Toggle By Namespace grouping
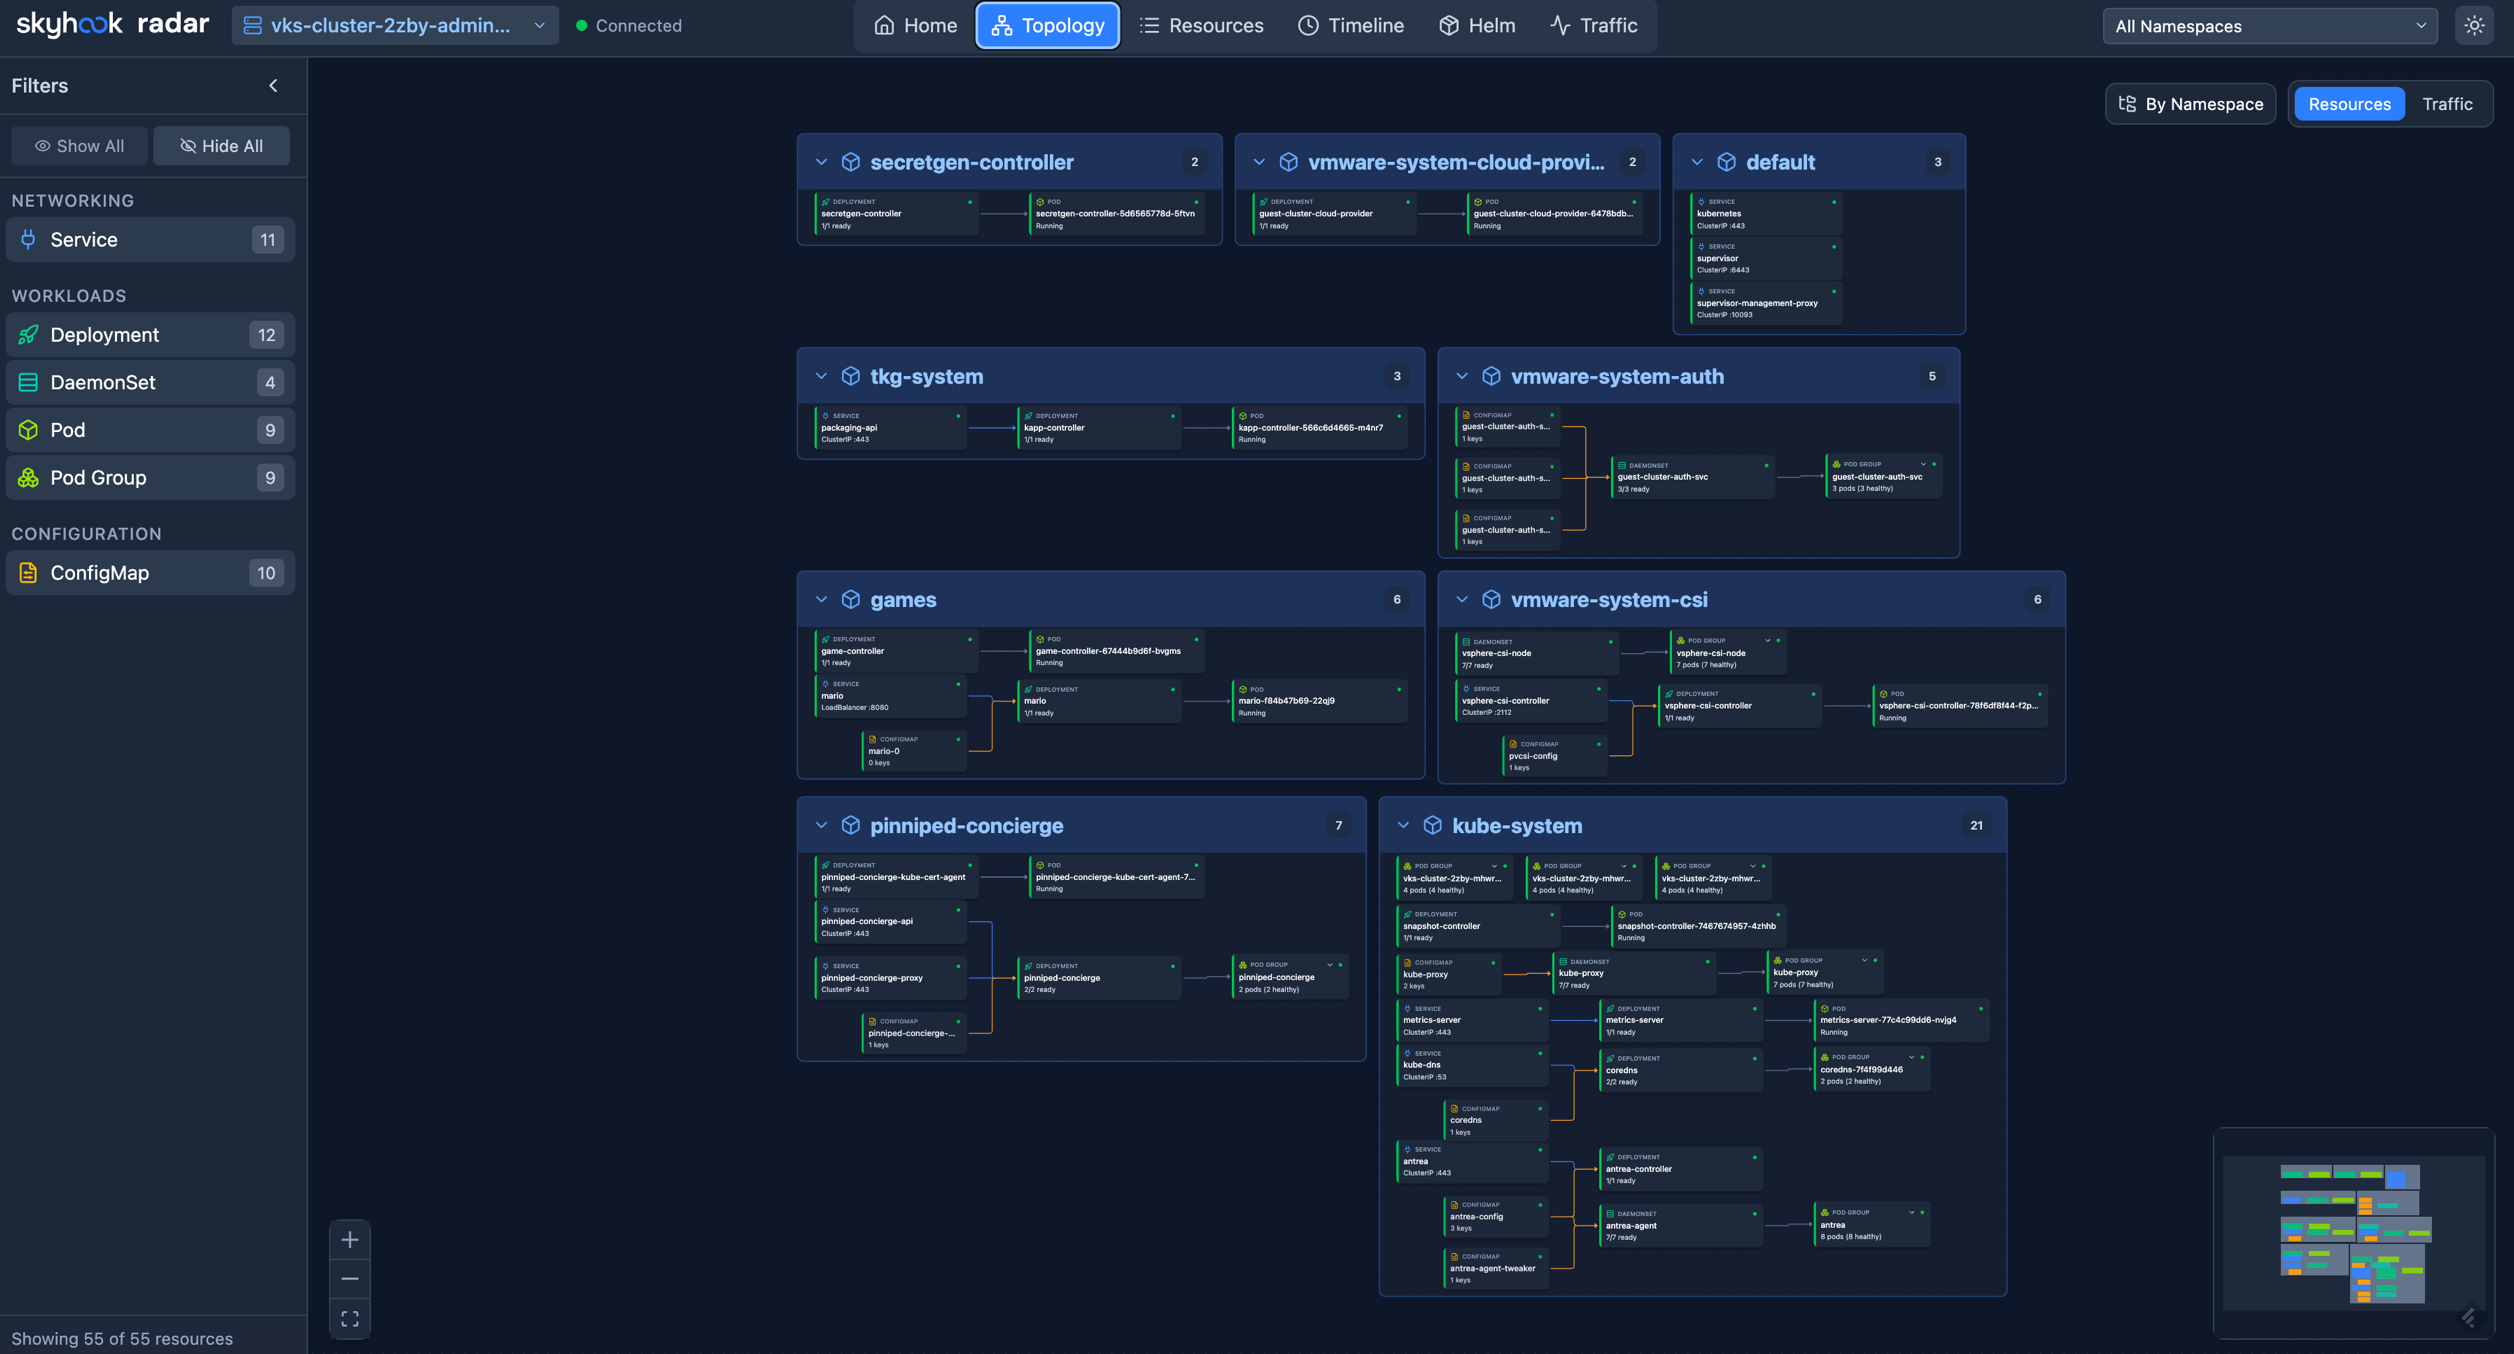This screenshot has width=2514, height=1354. click(2190, 104)
